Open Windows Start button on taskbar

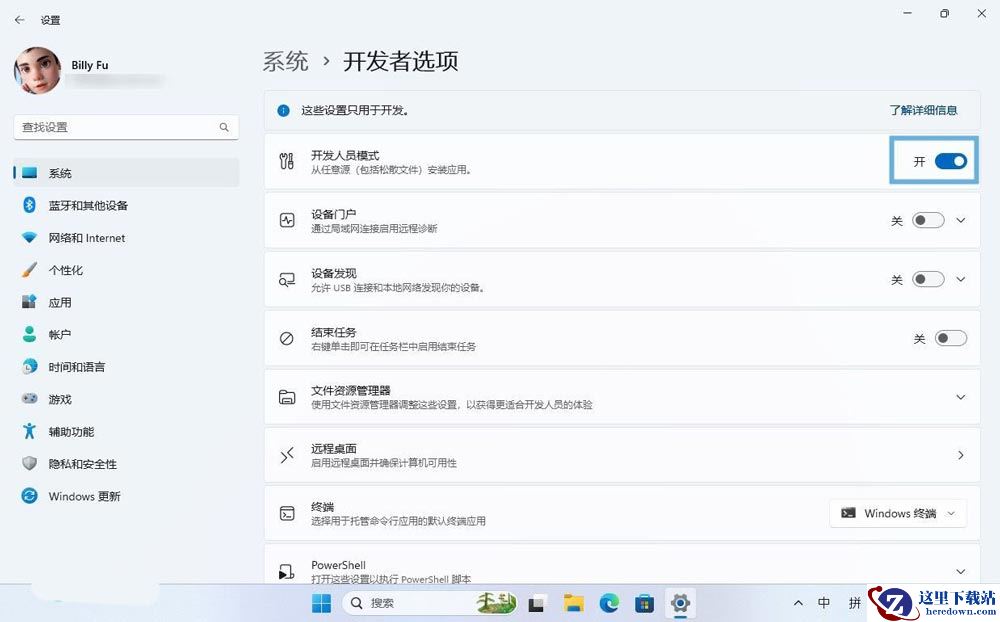[321, 603]
